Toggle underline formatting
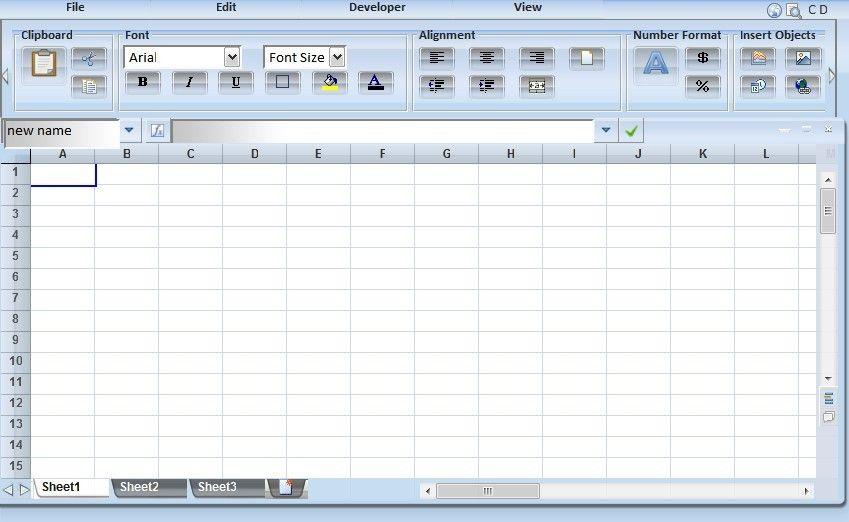Screen dimensions: 849x522 236,83
